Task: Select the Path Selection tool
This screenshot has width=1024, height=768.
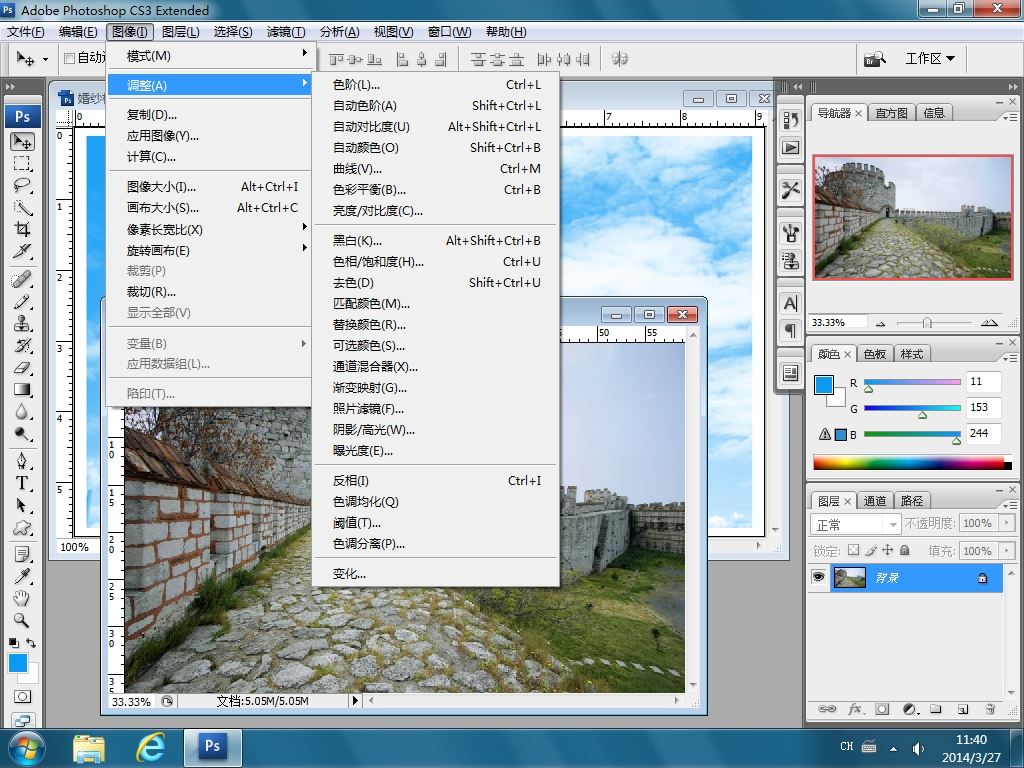Action: tap(22, 505)
